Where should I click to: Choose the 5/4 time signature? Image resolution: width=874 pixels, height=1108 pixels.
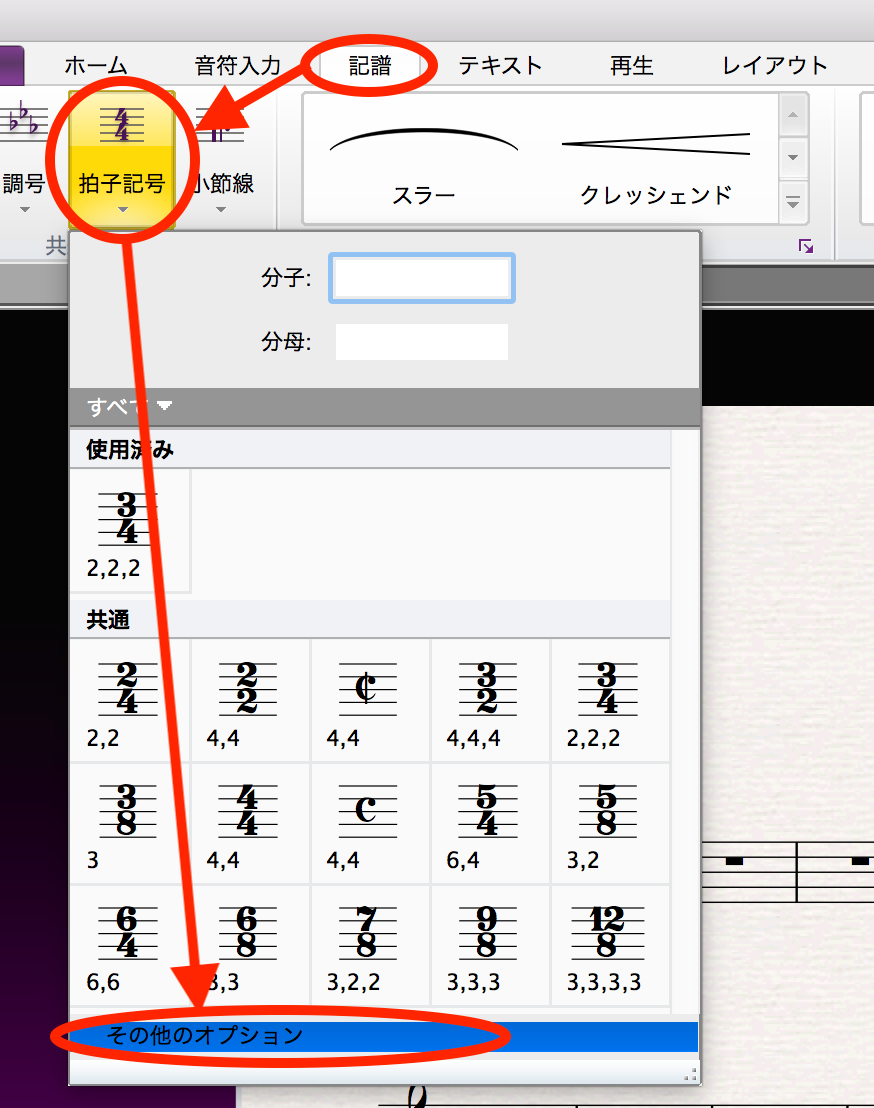click(x=489, y=821)
